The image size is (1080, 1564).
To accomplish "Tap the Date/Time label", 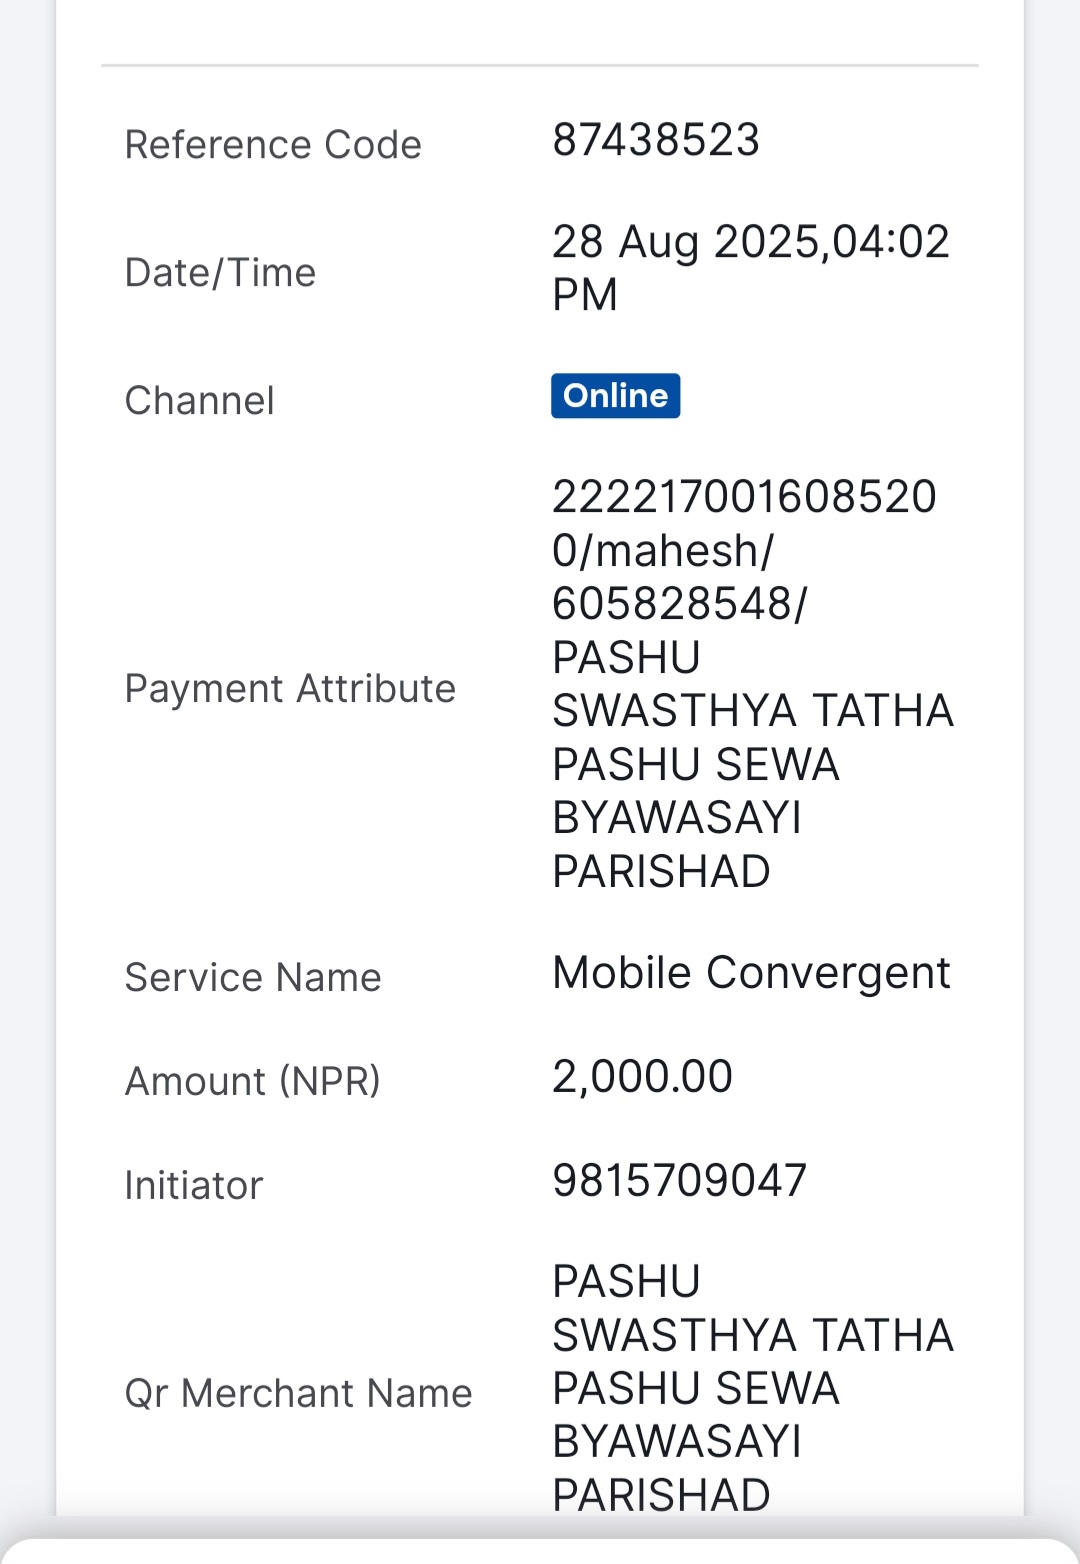I will click(x=220, y=273).
